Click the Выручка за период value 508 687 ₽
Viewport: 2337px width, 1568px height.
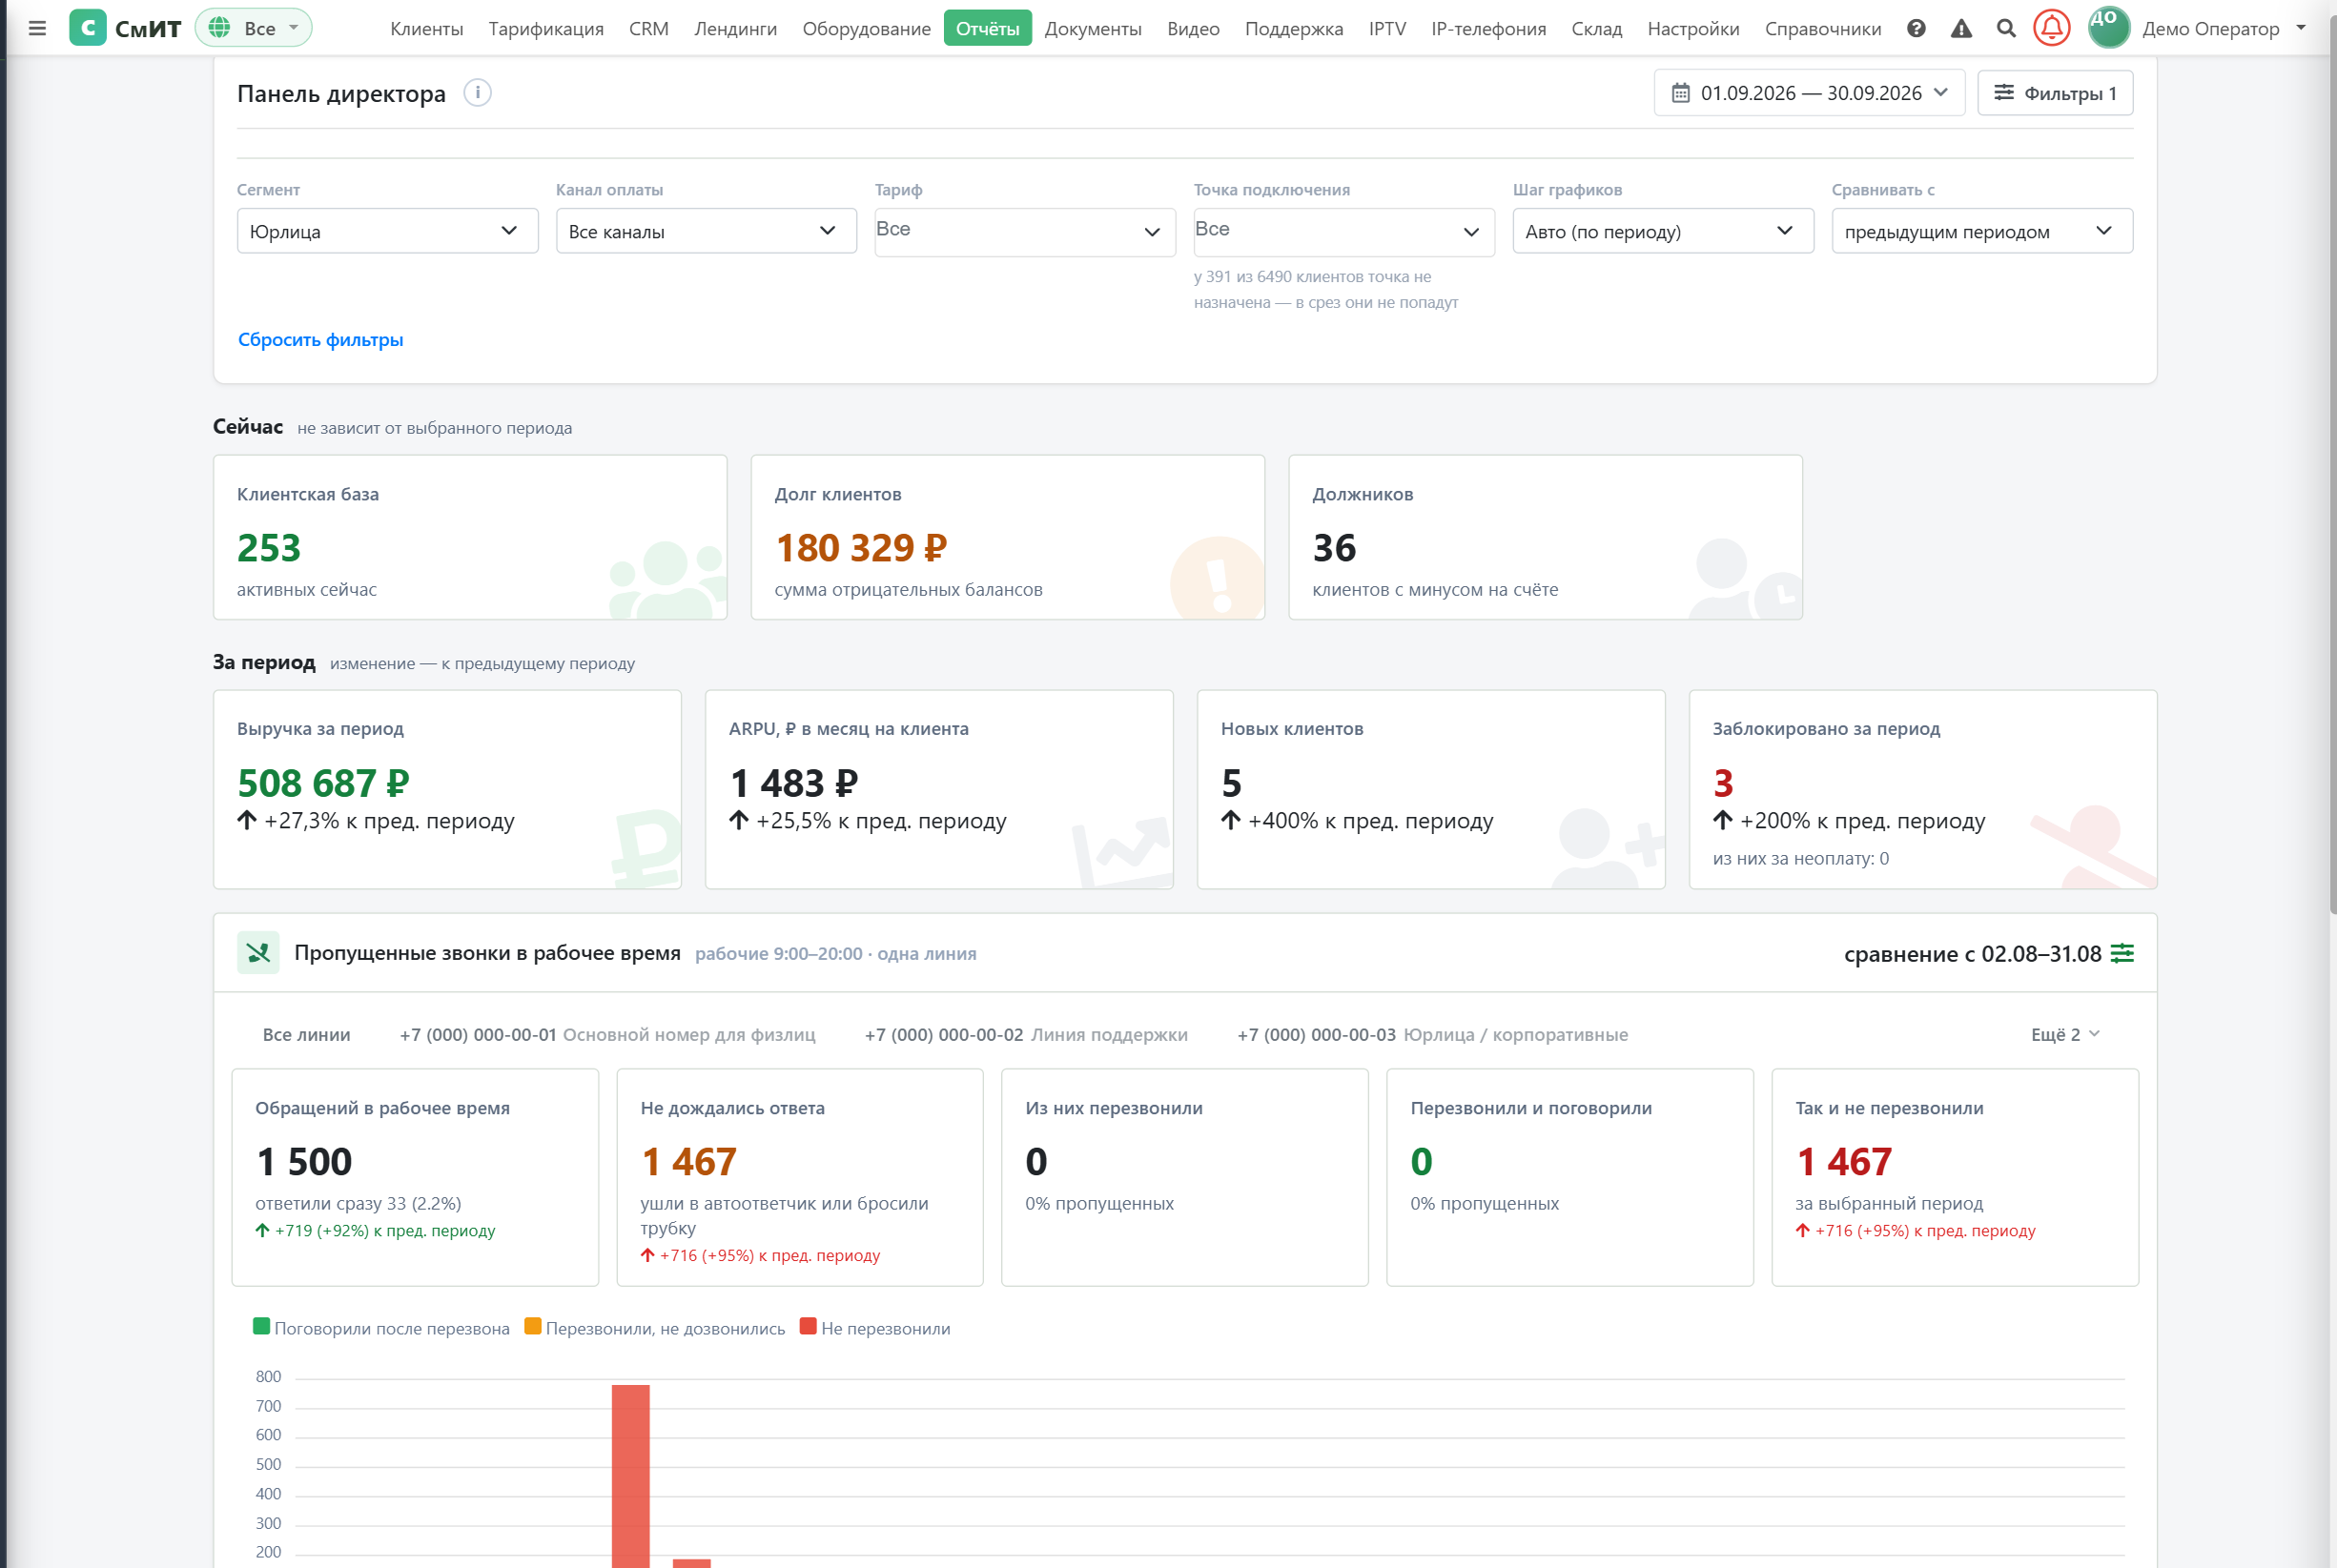coord(323,783)
